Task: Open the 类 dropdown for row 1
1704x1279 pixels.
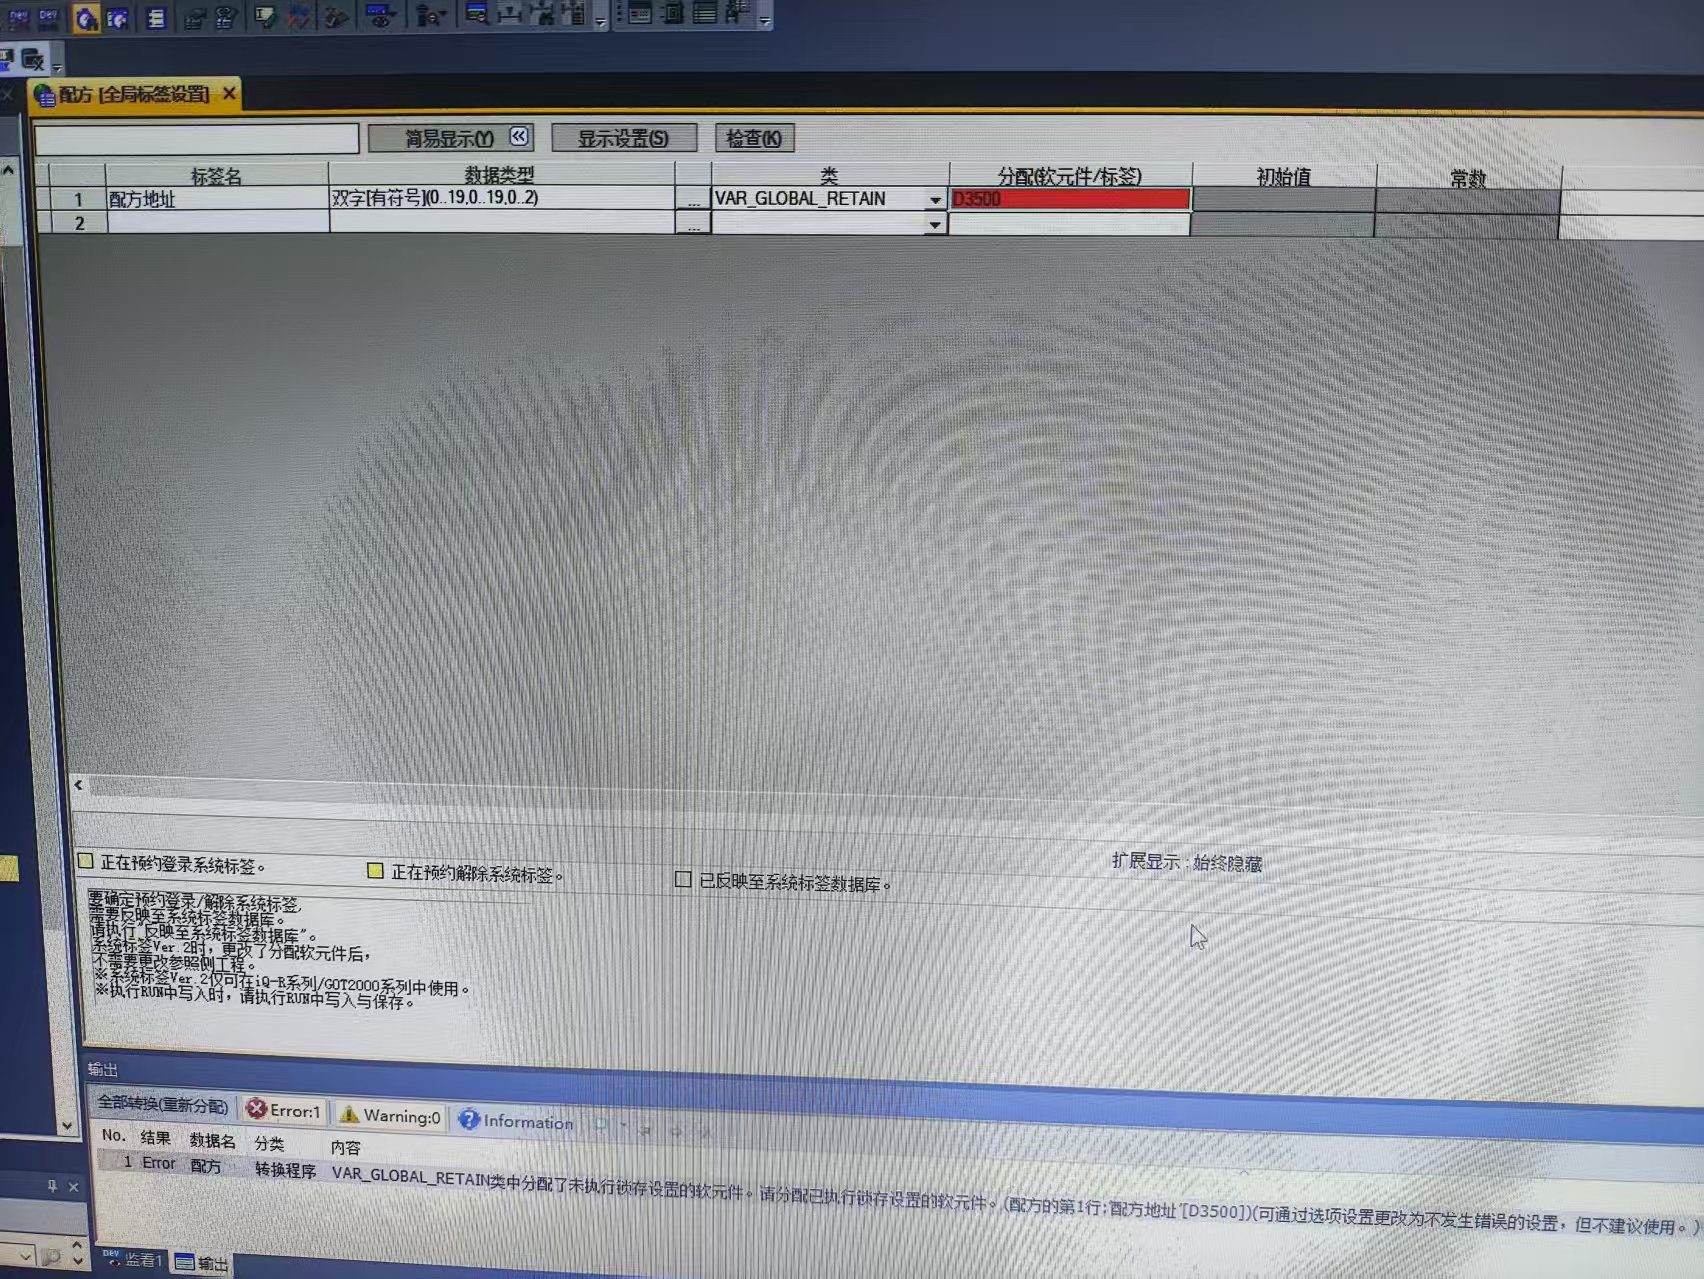Action: tap(934, 200)
